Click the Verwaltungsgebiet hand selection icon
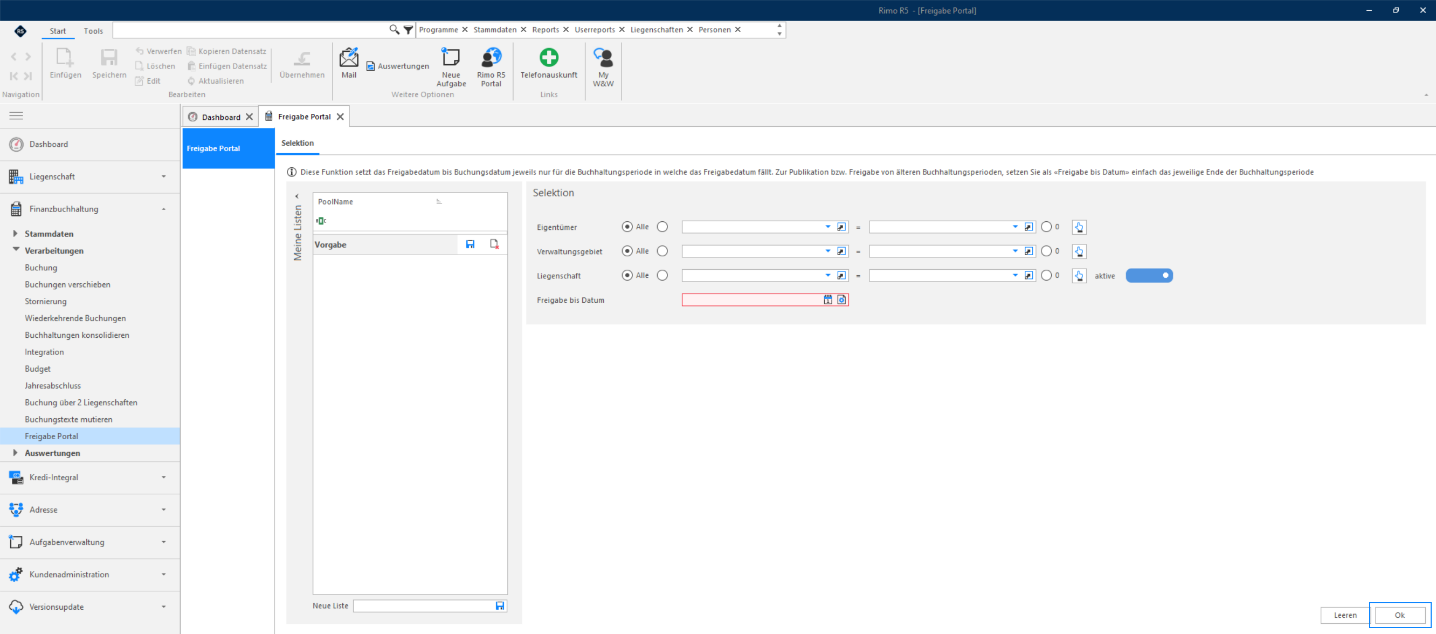This screenshot has height=634, width=1436. pyautogui.click(x=1079, y=251)
